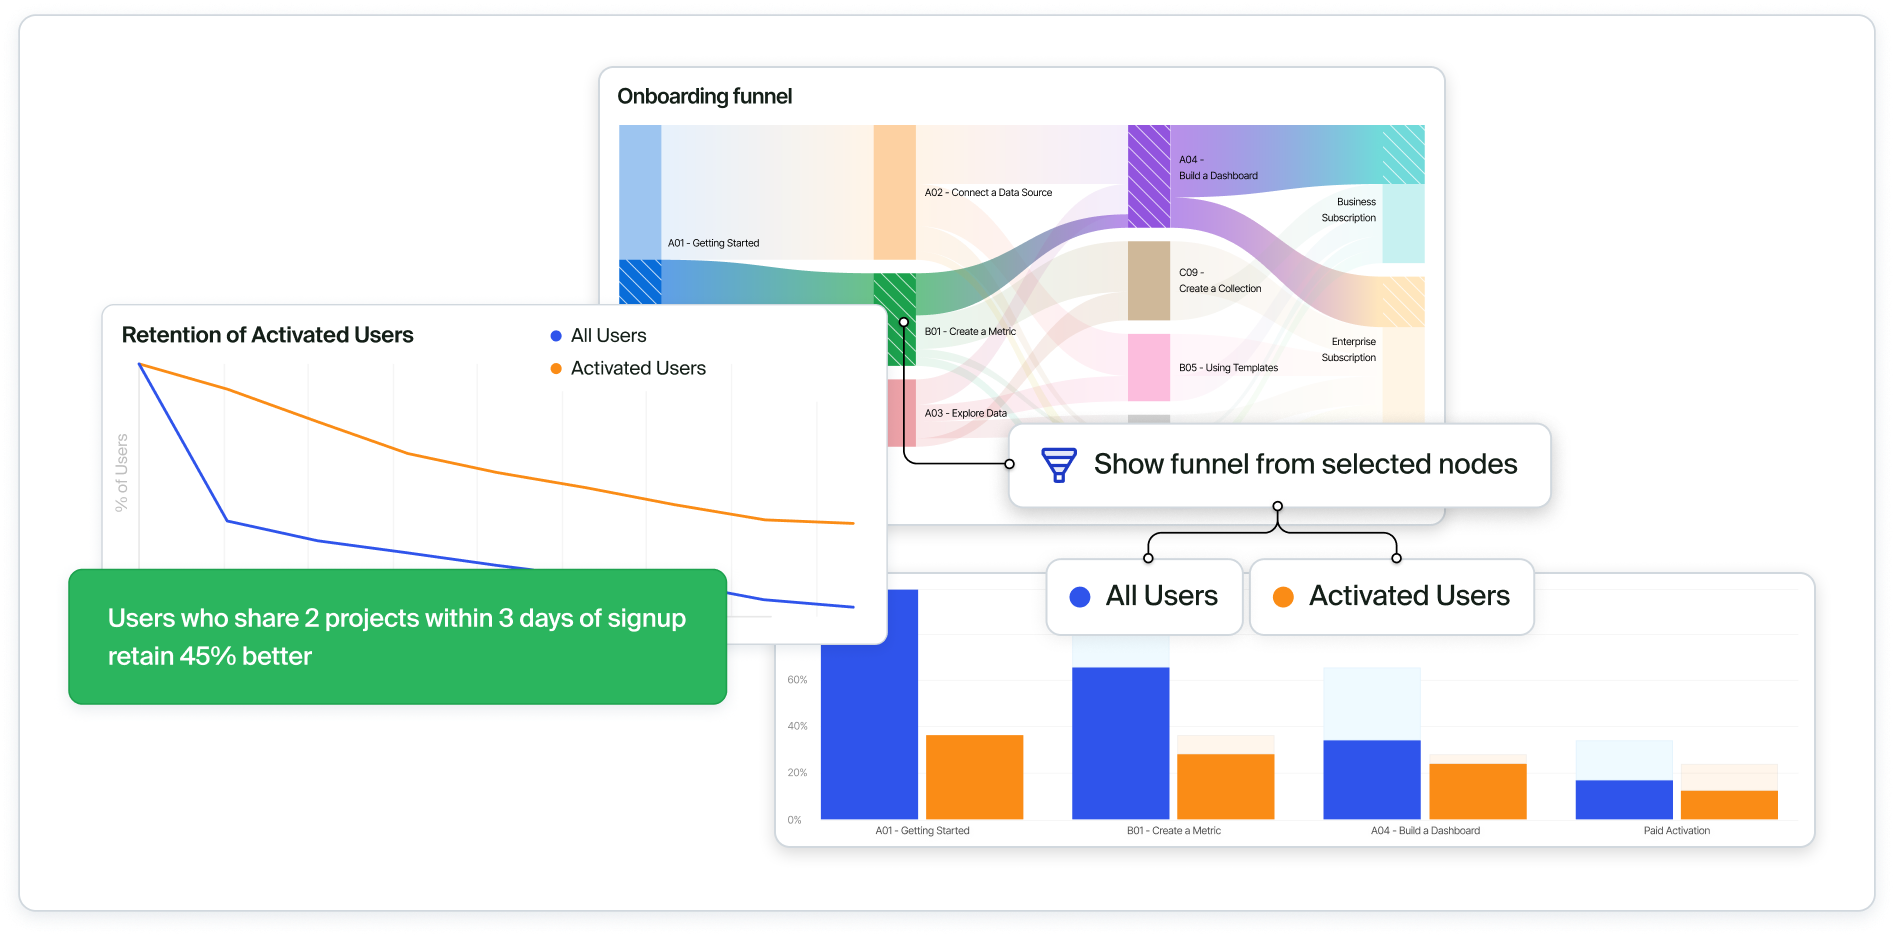Click the orange bar for A01 Getting Started
Viewport: 1894px width, 935px height.
click(x=974, y=777)
